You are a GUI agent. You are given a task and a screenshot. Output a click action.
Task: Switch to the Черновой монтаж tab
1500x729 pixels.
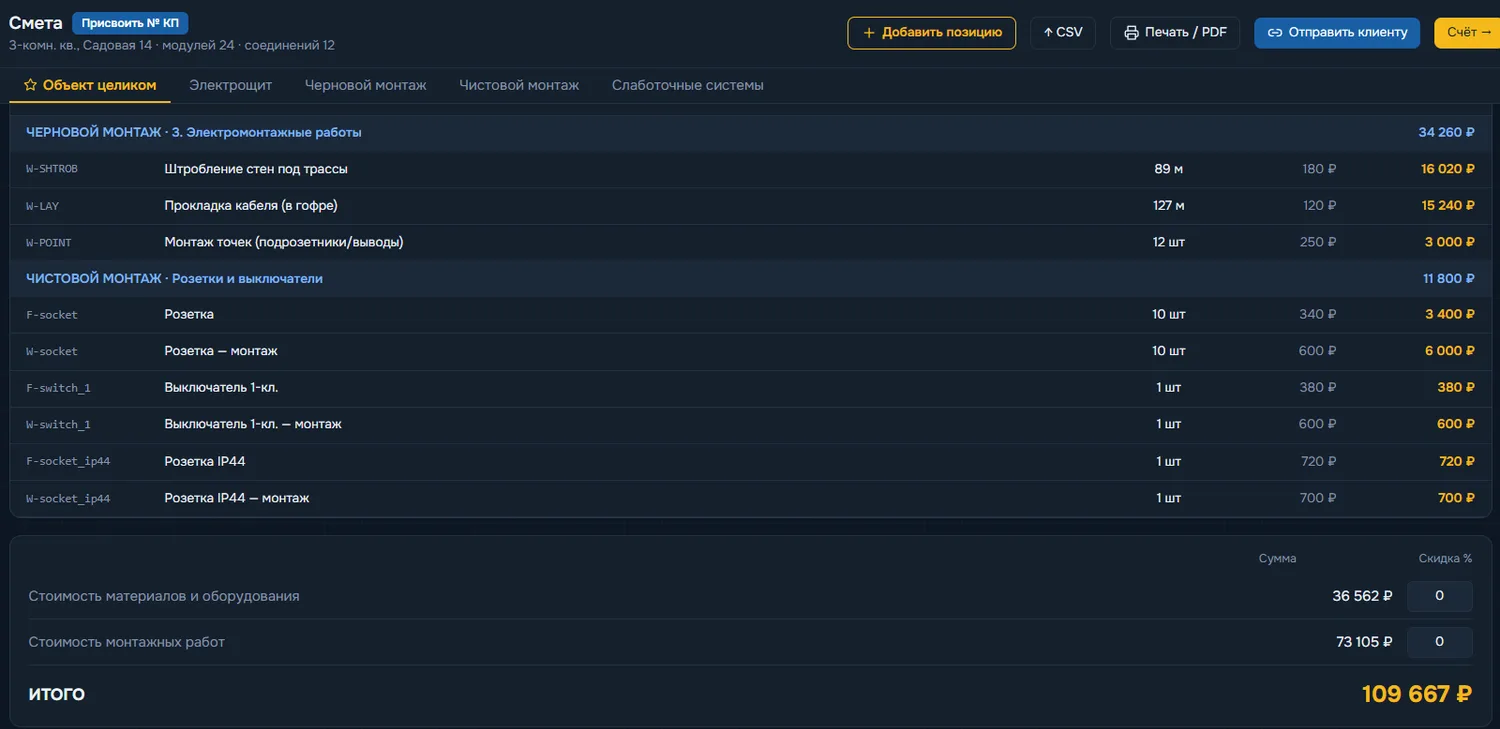pyautogui.click(x=366, y=85)
